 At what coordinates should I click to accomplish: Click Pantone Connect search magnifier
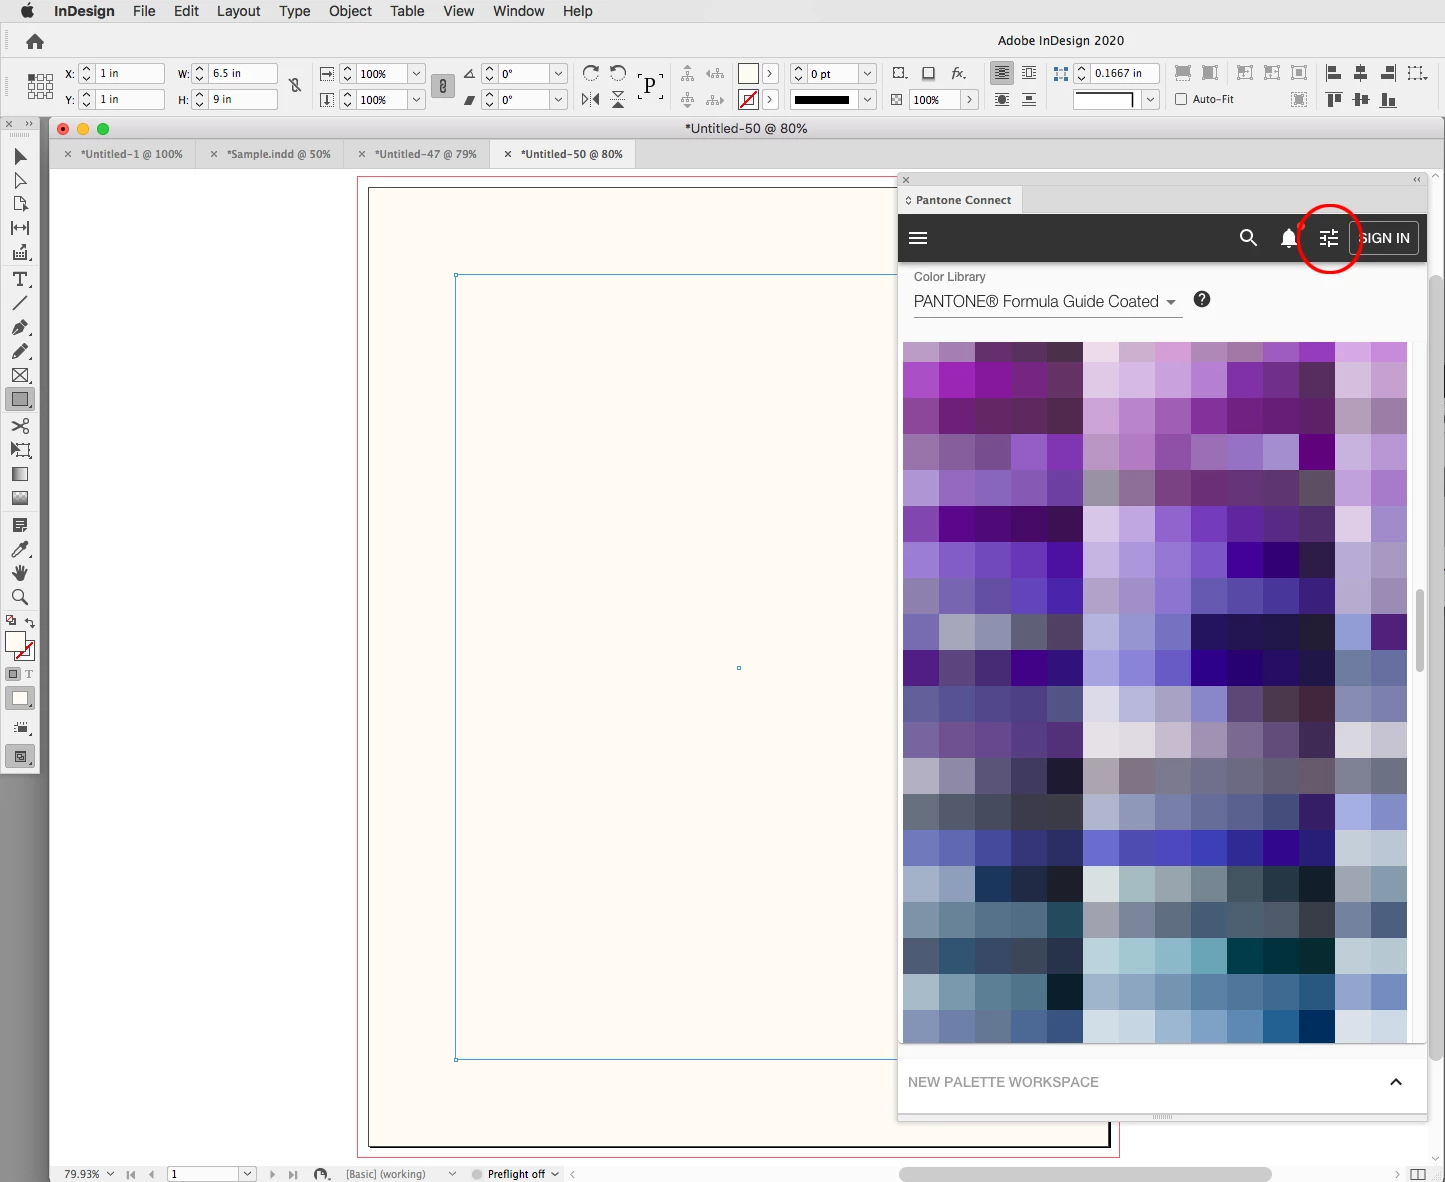pos(1248,238)
